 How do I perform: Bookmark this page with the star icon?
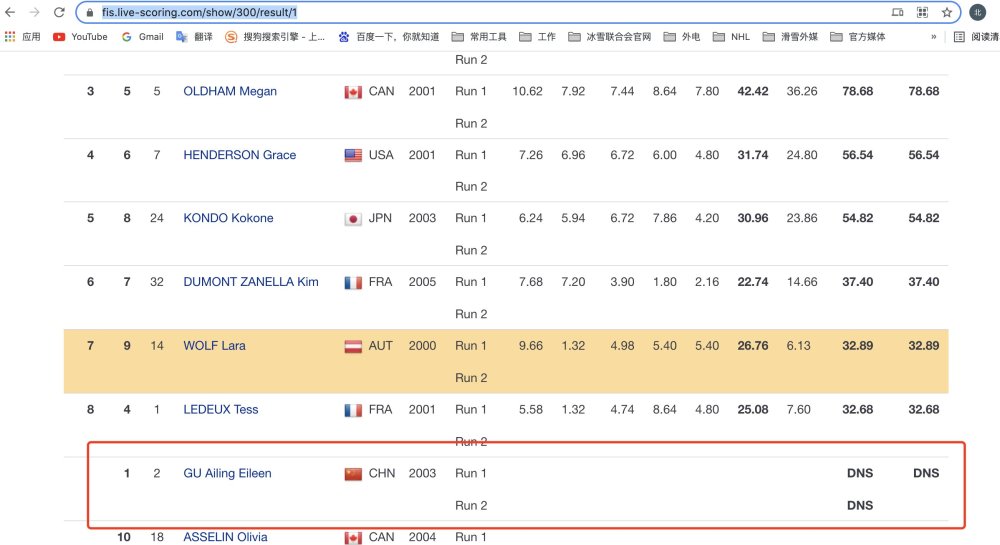pos(946,12)
